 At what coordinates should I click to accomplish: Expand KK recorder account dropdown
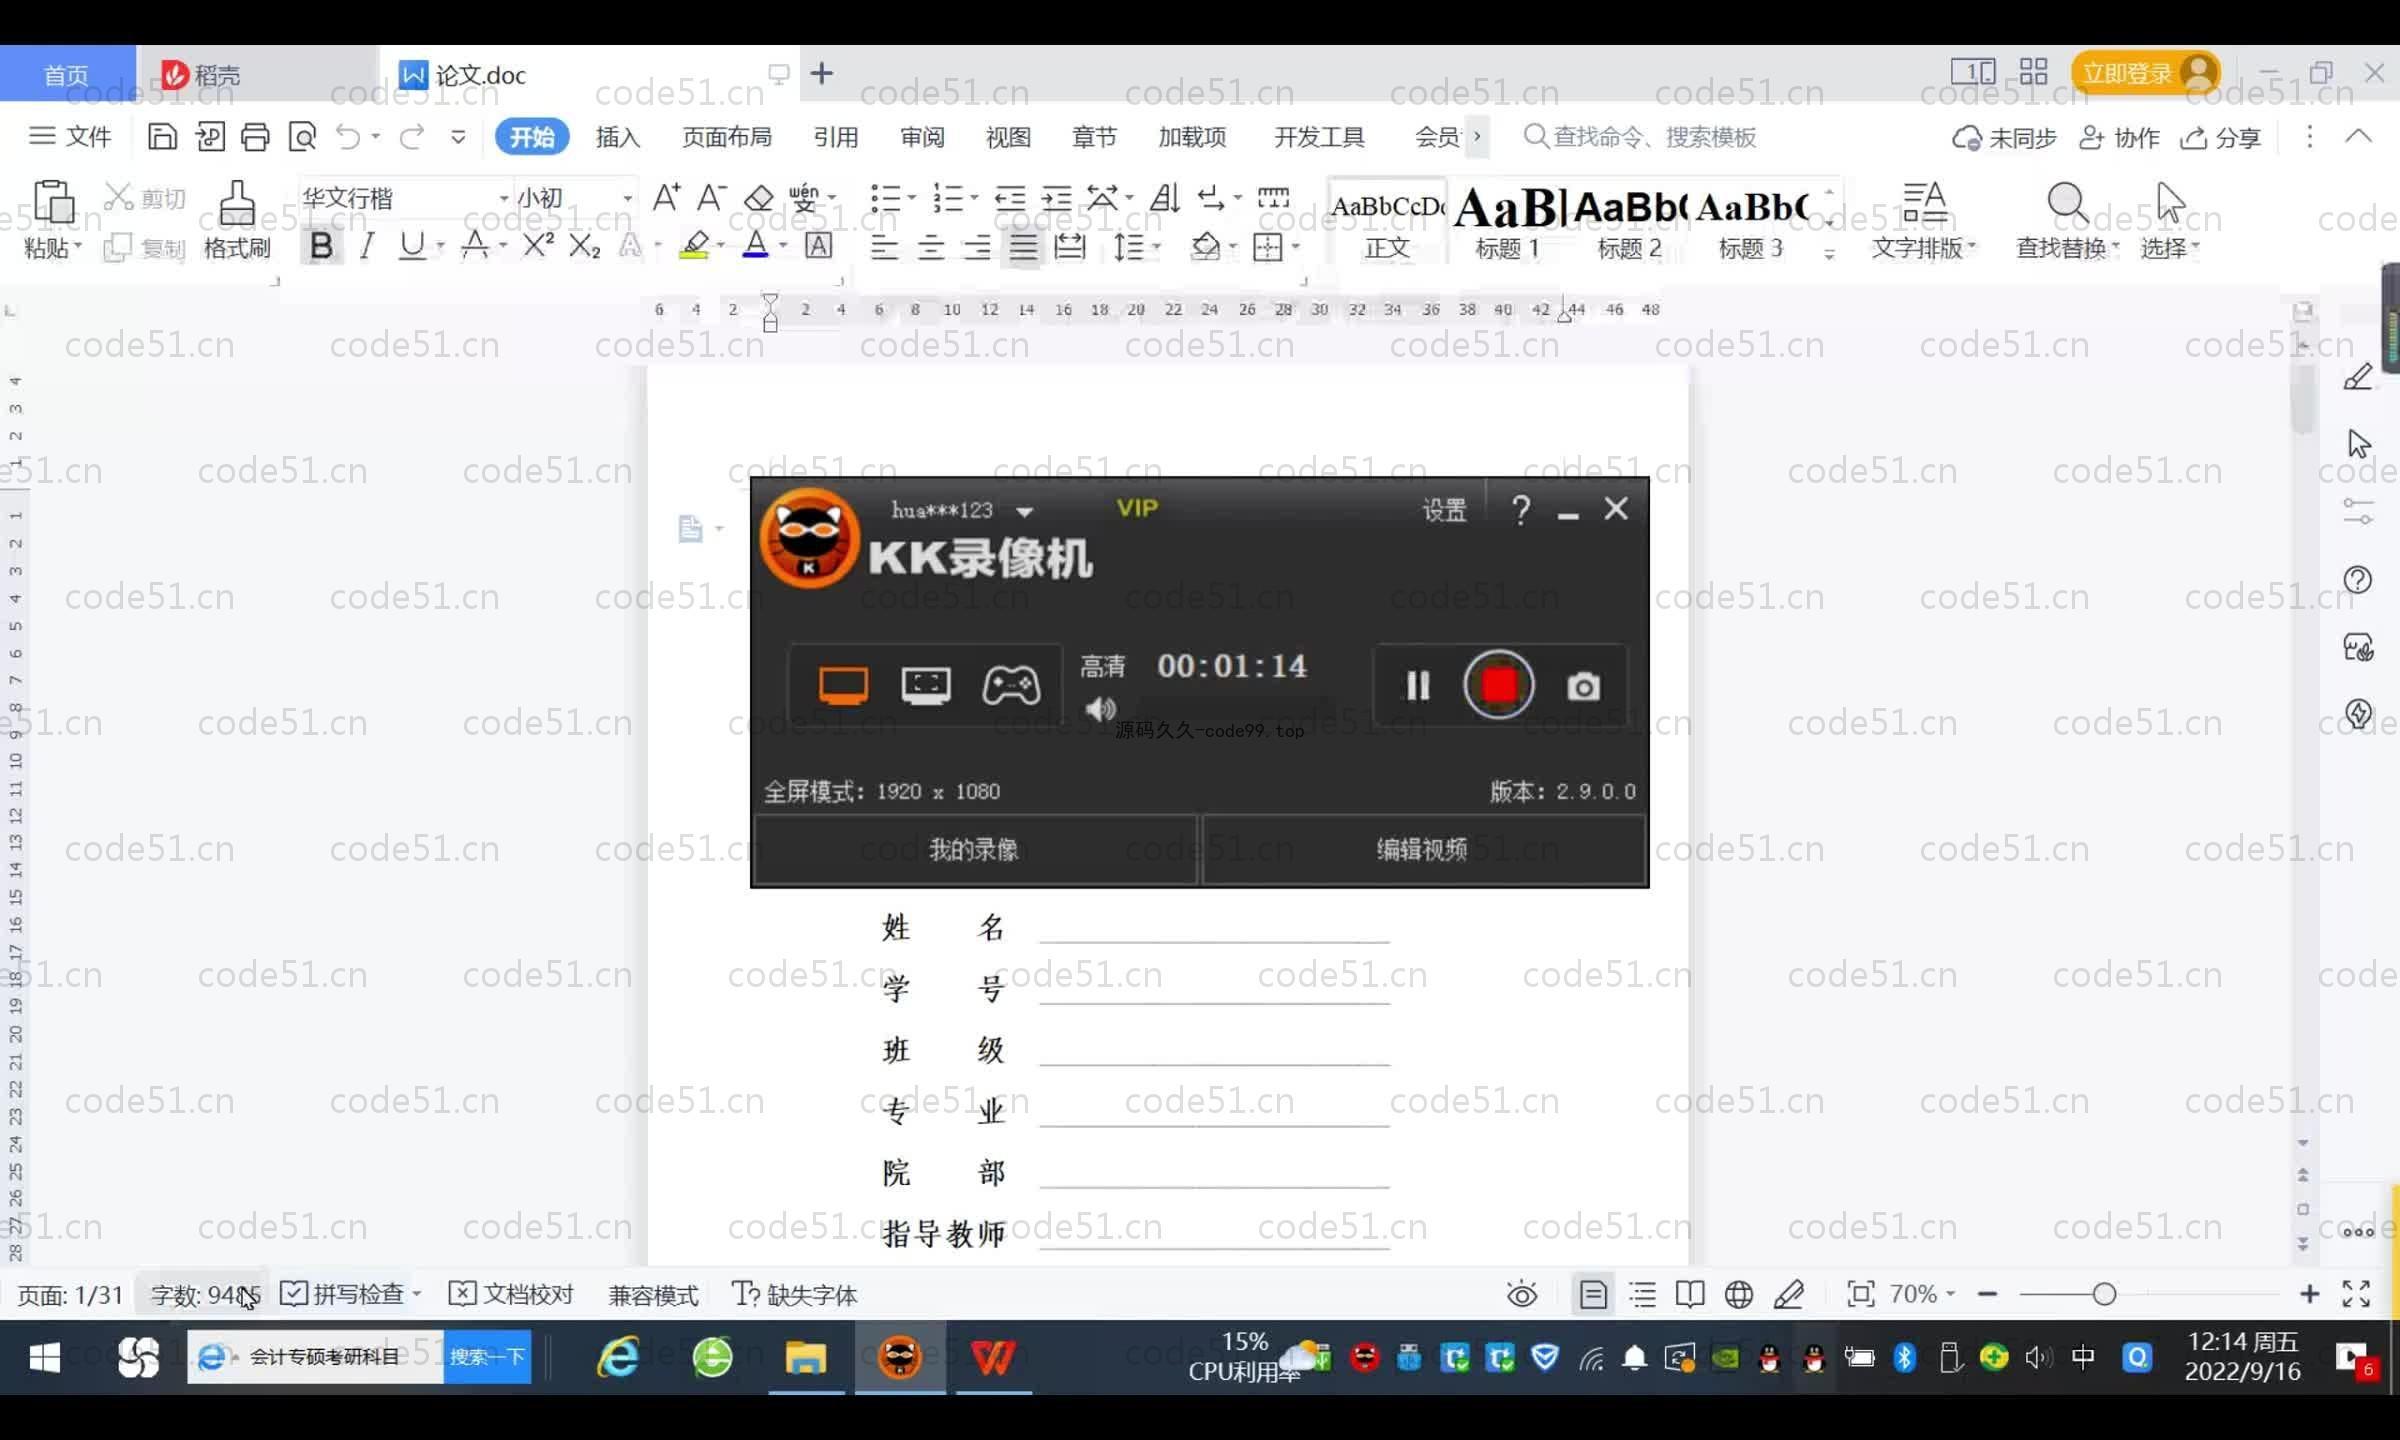pos(1024,512)
